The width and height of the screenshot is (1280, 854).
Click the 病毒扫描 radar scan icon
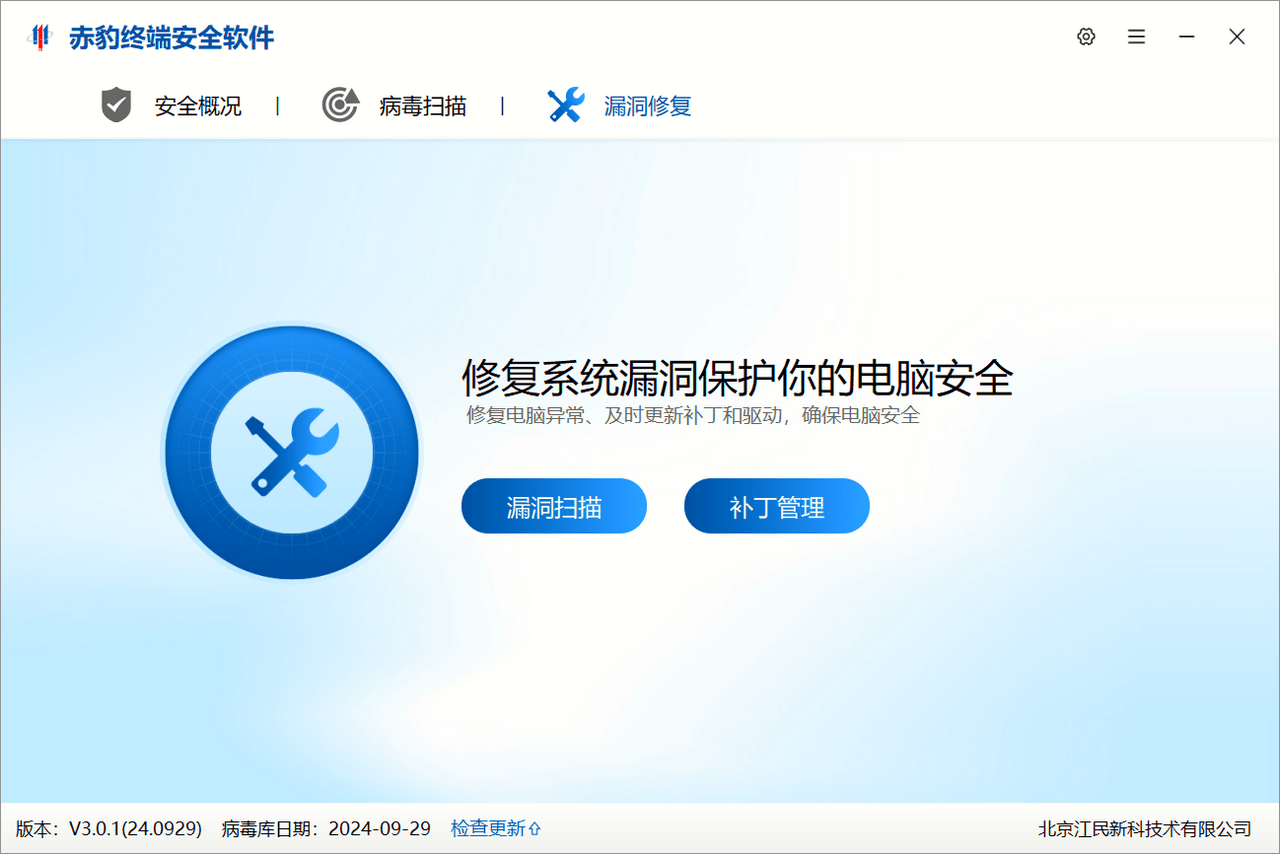(x=340, y=103)
